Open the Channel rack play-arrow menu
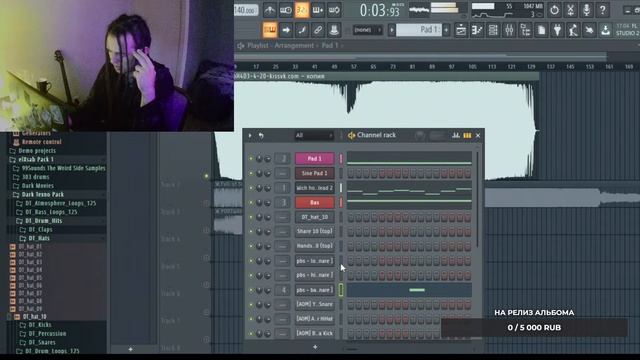640x360 pixels. click(250, 136)
